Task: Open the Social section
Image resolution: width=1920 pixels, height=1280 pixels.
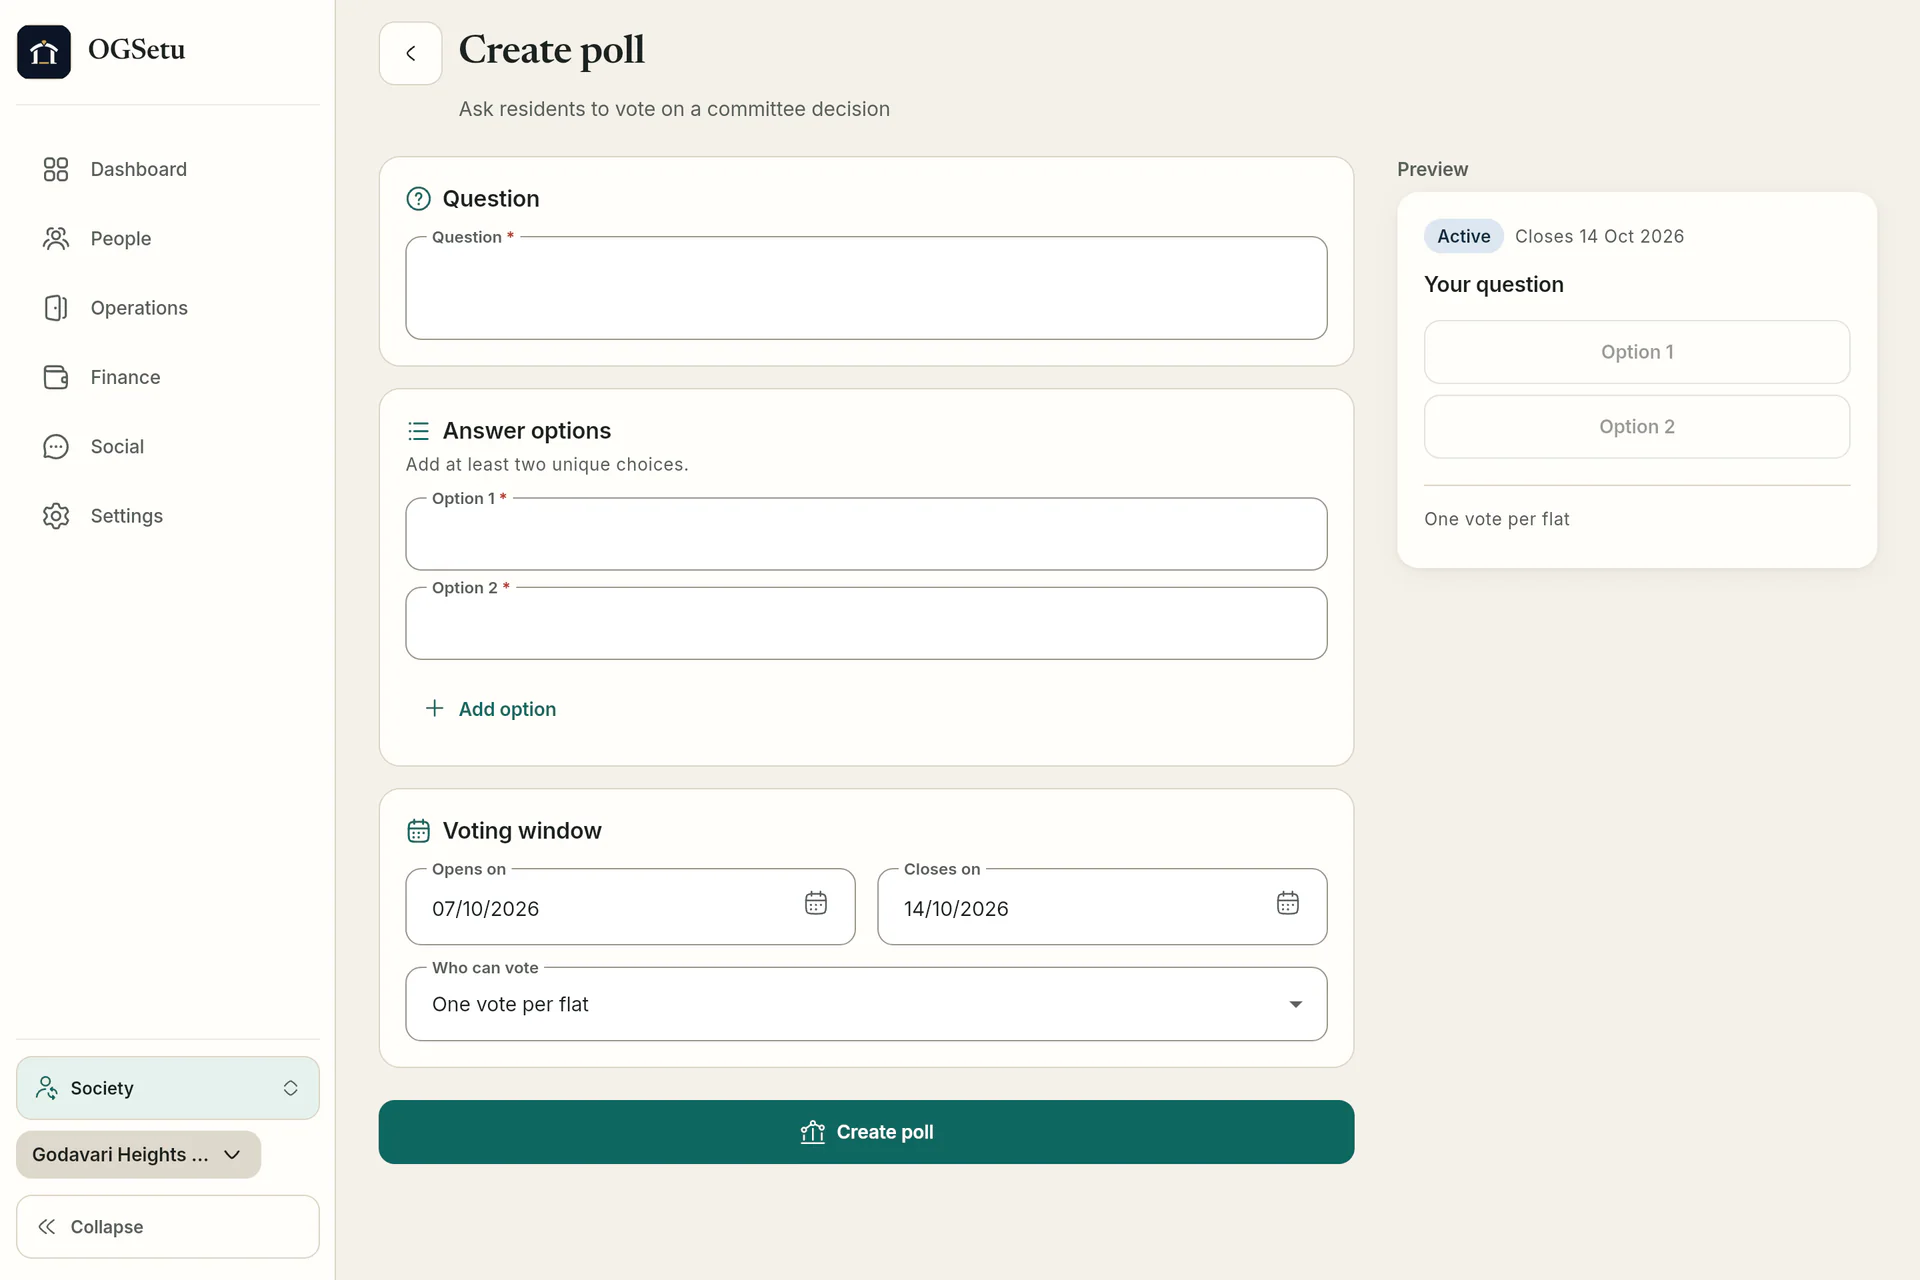Action: coord(168,446)
